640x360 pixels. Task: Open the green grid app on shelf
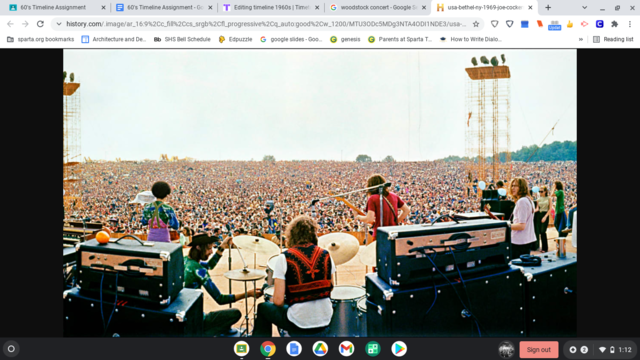pos(373,349)
